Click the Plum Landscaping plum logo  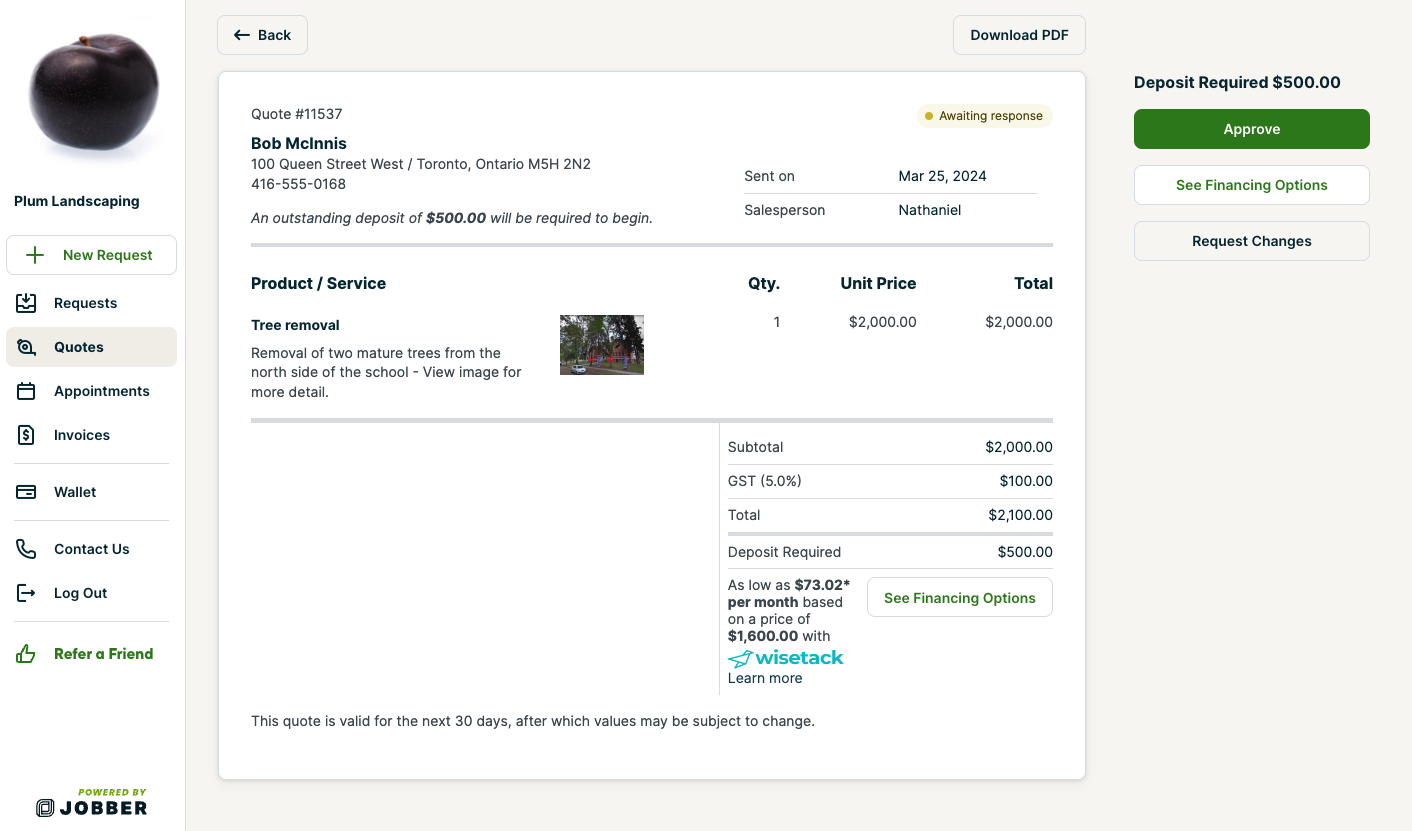[92, 92]
